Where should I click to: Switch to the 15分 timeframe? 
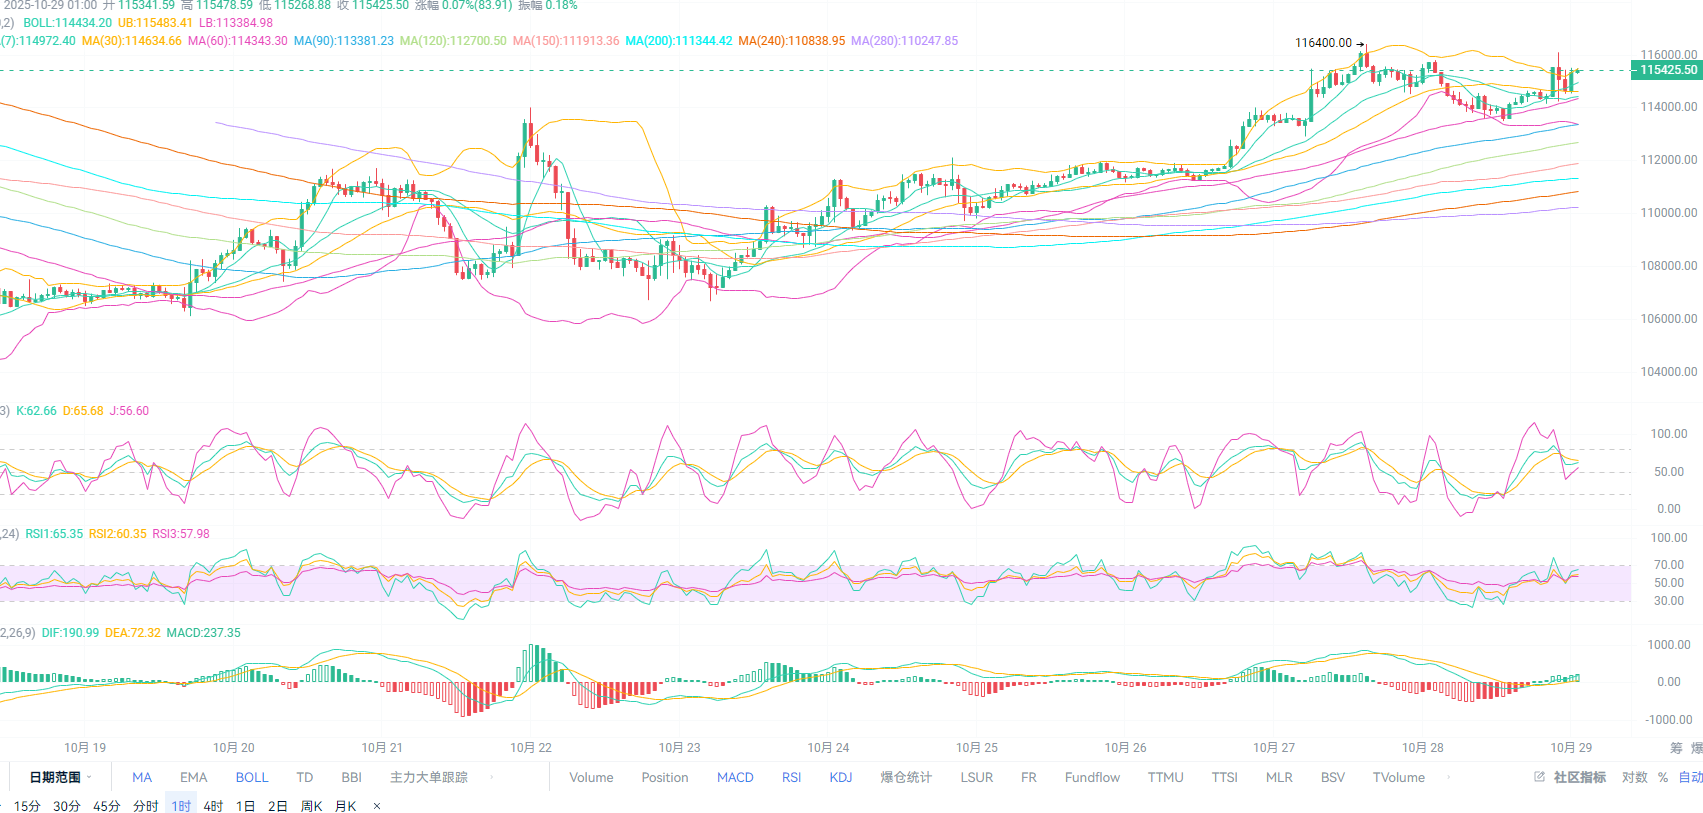[x=27, y=806]
